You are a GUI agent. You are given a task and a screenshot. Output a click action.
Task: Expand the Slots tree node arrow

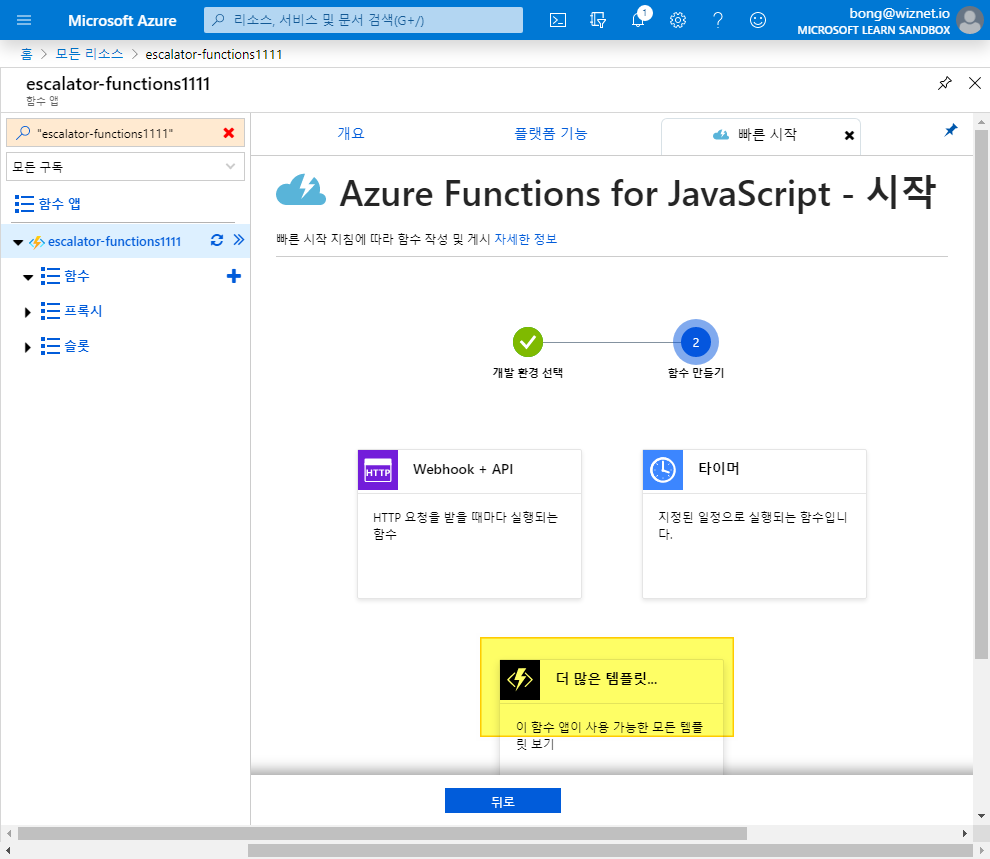point(27,347)
